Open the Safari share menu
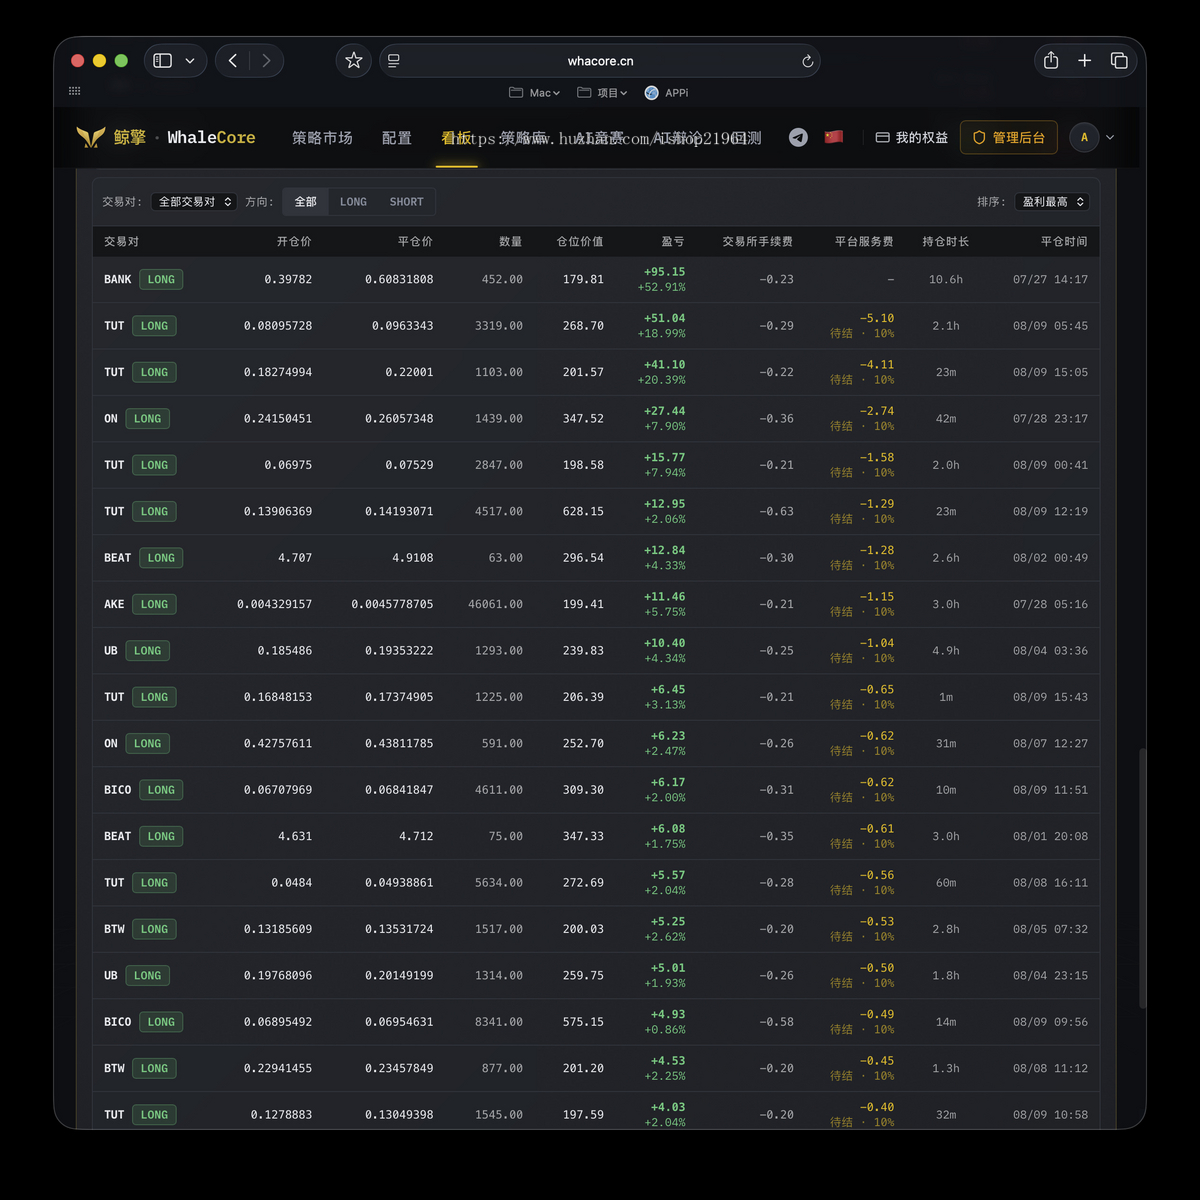The height and width of the screenshot is (1200, 1200). pyautogui.click(x=1051, y=61)
